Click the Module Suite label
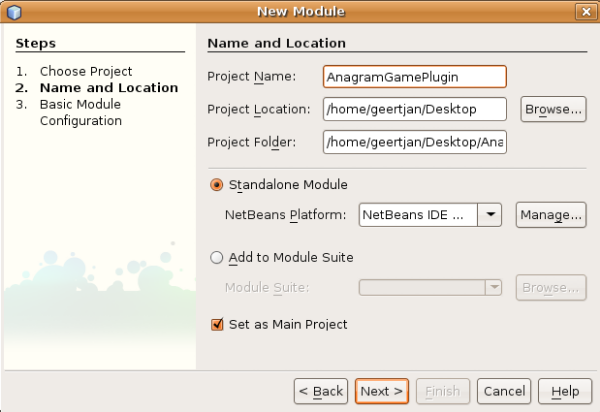 click(x=267, y=287)
